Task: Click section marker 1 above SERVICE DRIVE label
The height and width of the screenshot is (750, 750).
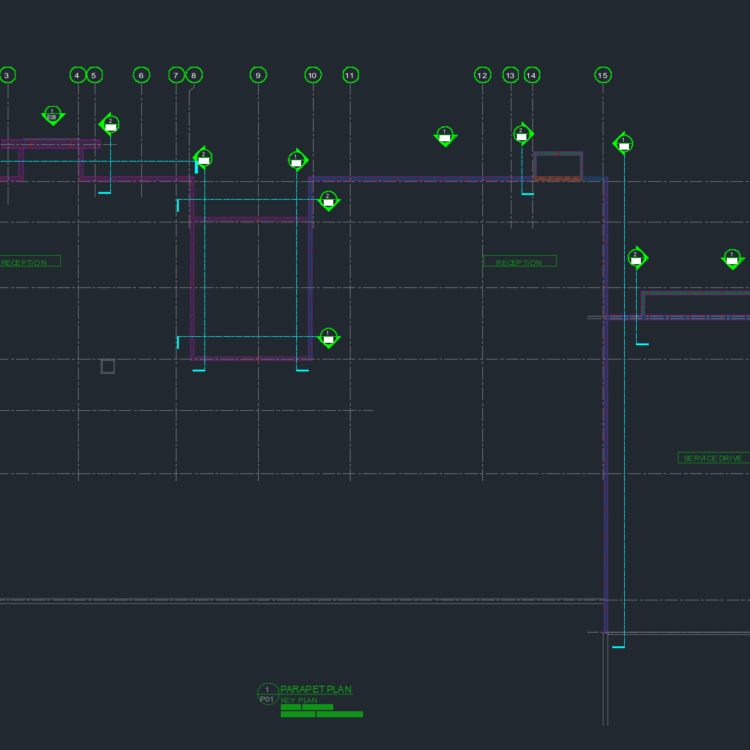Action: coord(733,259)
